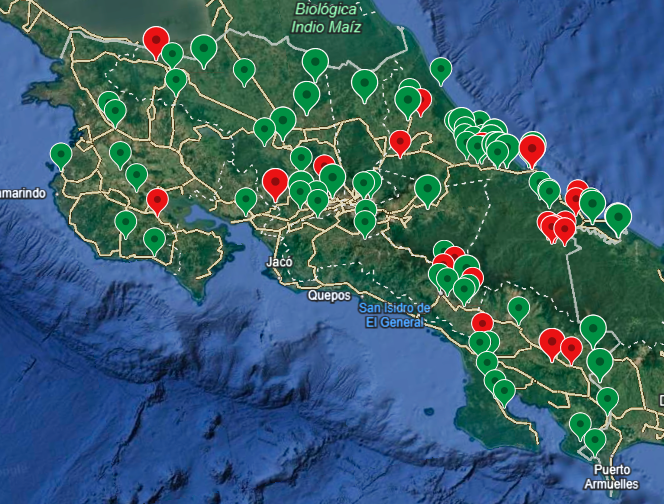Click the green marker beside the Gulf of Nicoya
This screenshot has height=504, width=664.
click(x=246, y=200)
